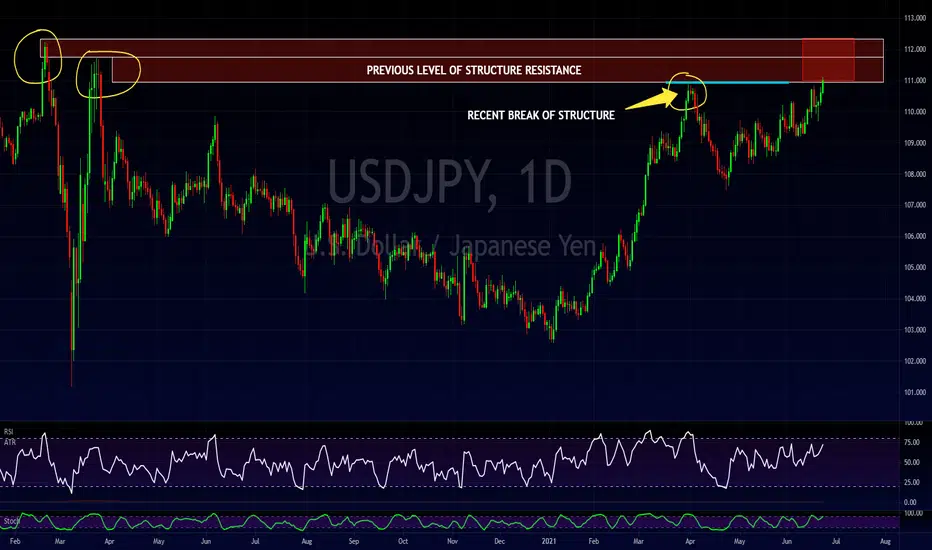932x550 pixels.
Task: Click the Stoch indicator label
Action: [x=11, y=521]
